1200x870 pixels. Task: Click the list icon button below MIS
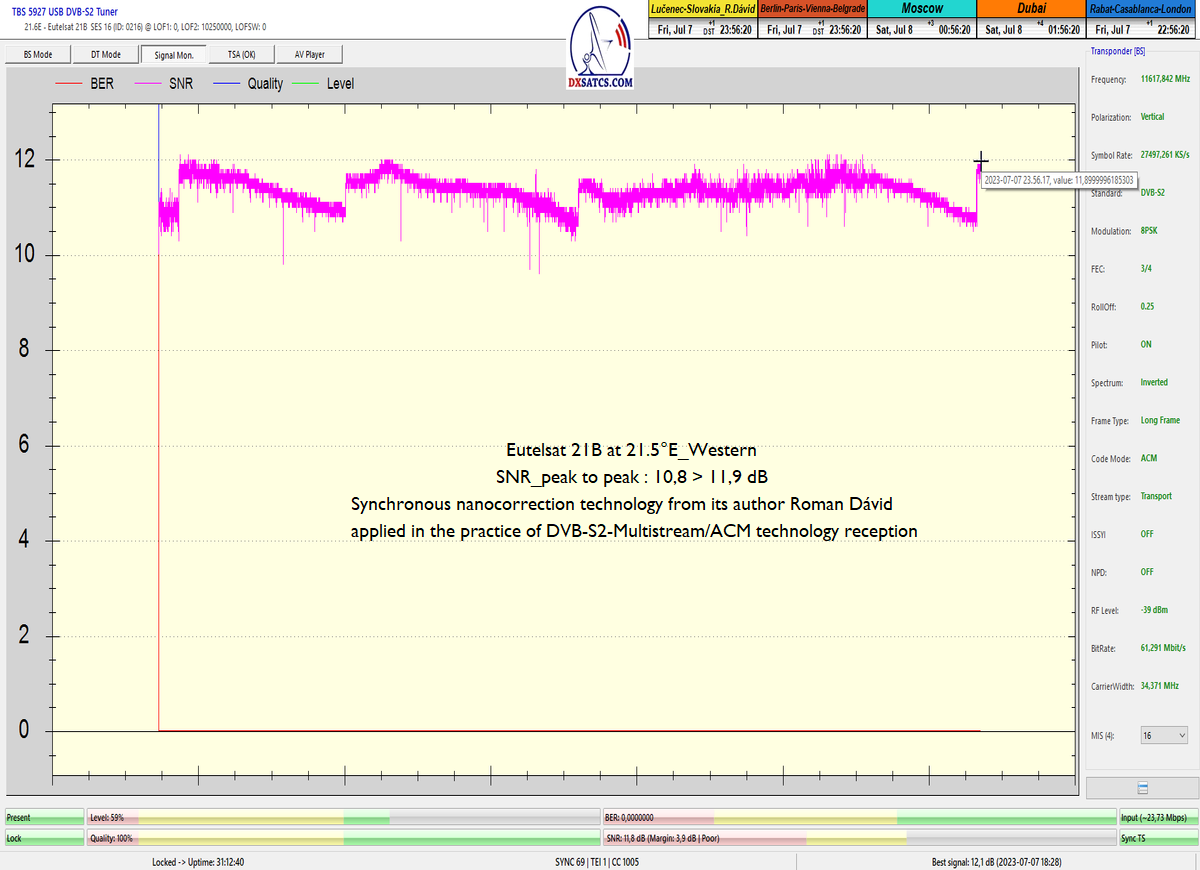coord(1142,788)
